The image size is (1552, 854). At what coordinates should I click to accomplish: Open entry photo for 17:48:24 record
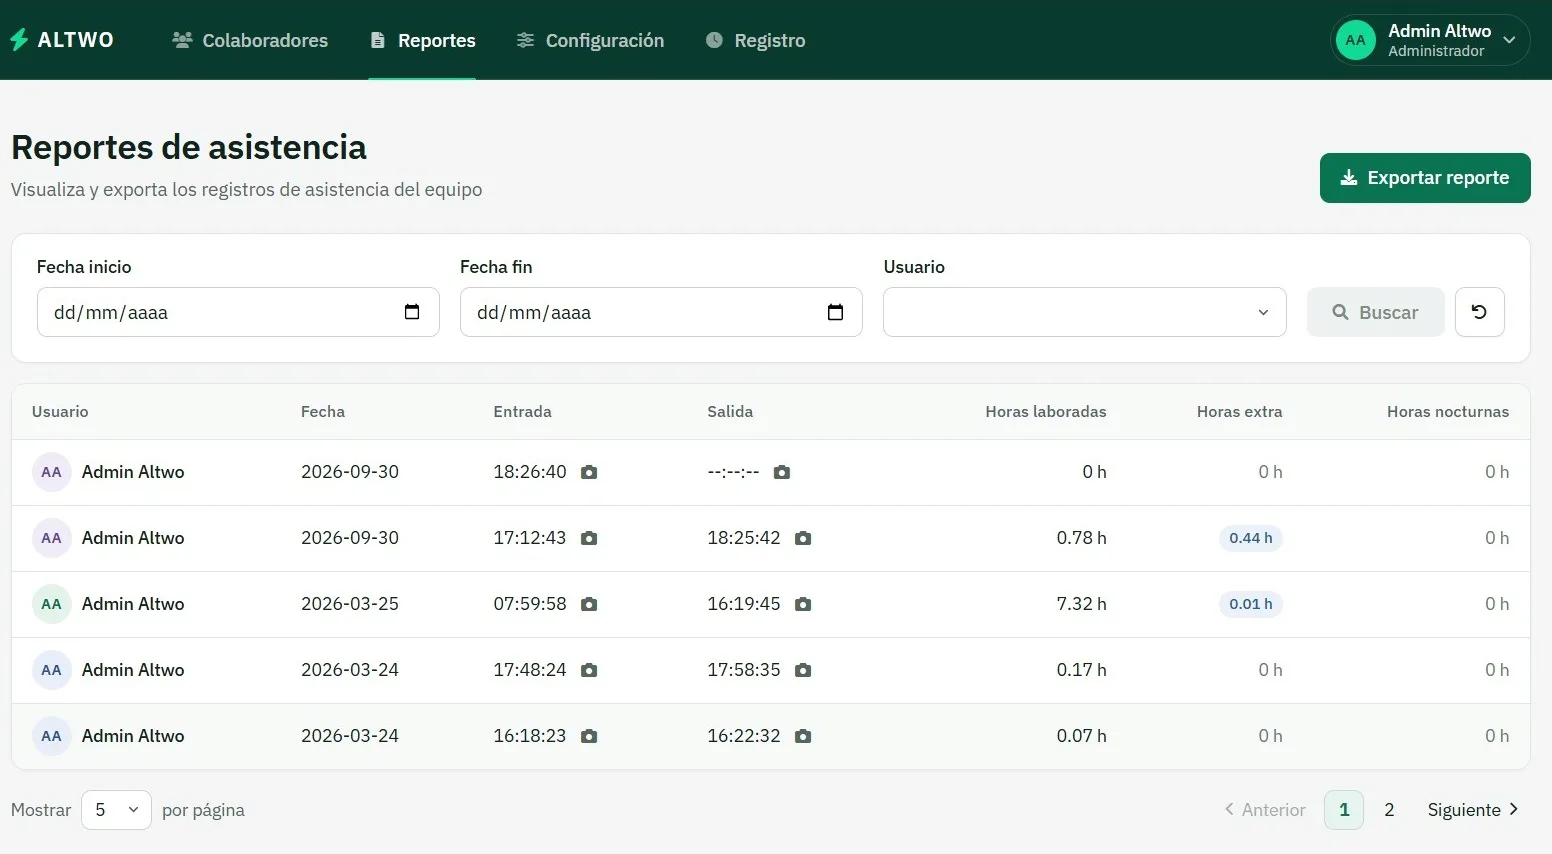[x=589, y=670]
